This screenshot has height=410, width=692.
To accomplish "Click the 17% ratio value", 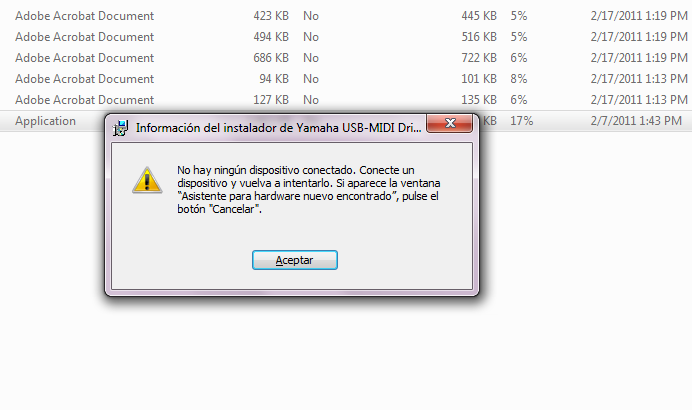I will 521,120.
